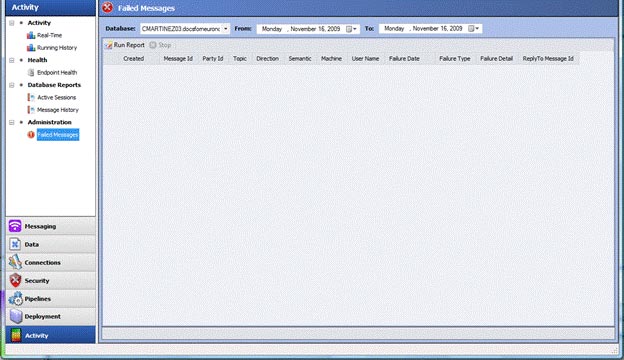Open the To date calendar dropdown
This screenshot has height=360, width=624.
474,29
